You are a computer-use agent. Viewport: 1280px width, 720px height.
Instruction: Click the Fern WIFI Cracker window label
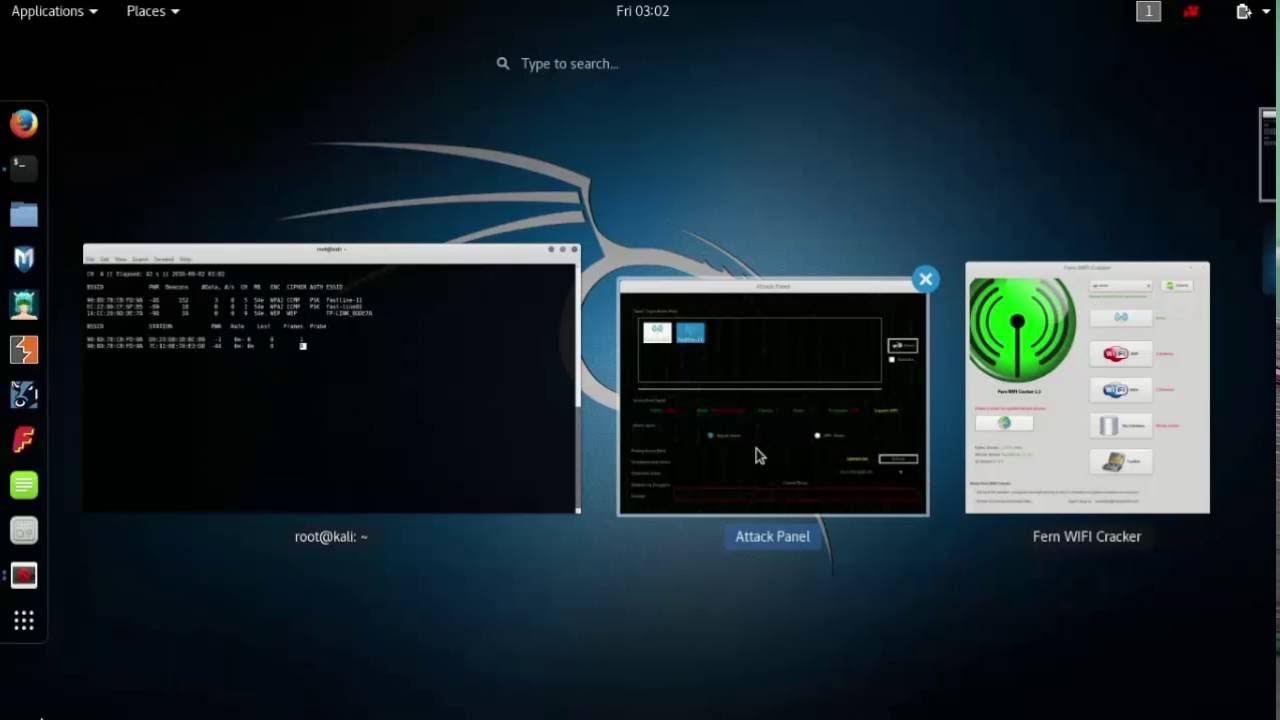(1087, 536)
